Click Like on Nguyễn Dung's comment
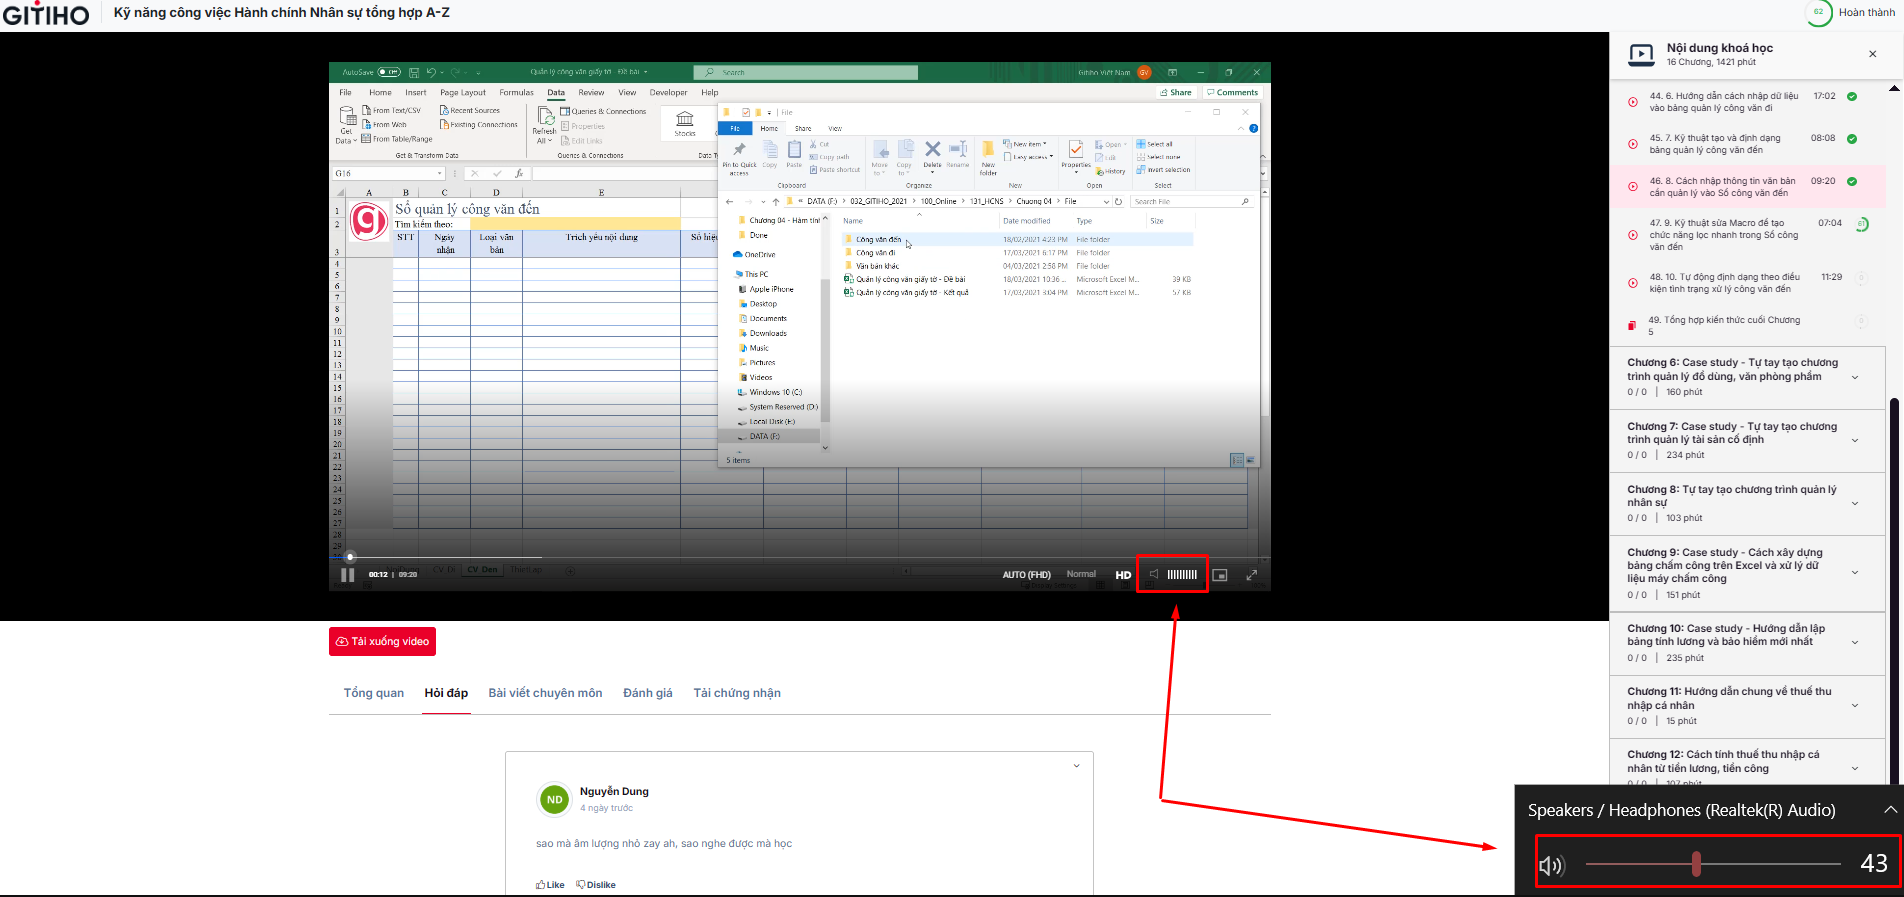Image resolution: width=1904 pixels, height=897 pixels. pyautogui.click(x=550, y=885)
